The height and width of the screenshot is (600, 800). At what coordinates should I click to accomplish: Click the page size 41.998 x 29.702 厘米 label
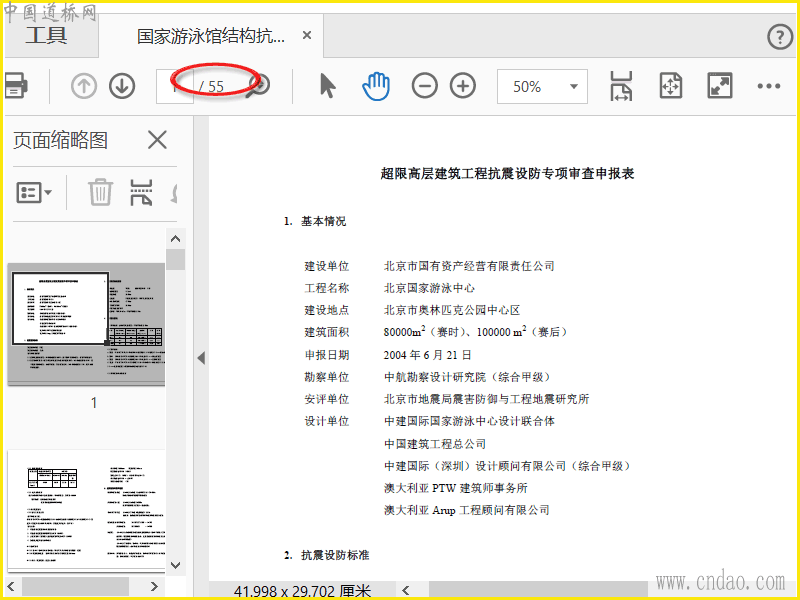(303, 591)
